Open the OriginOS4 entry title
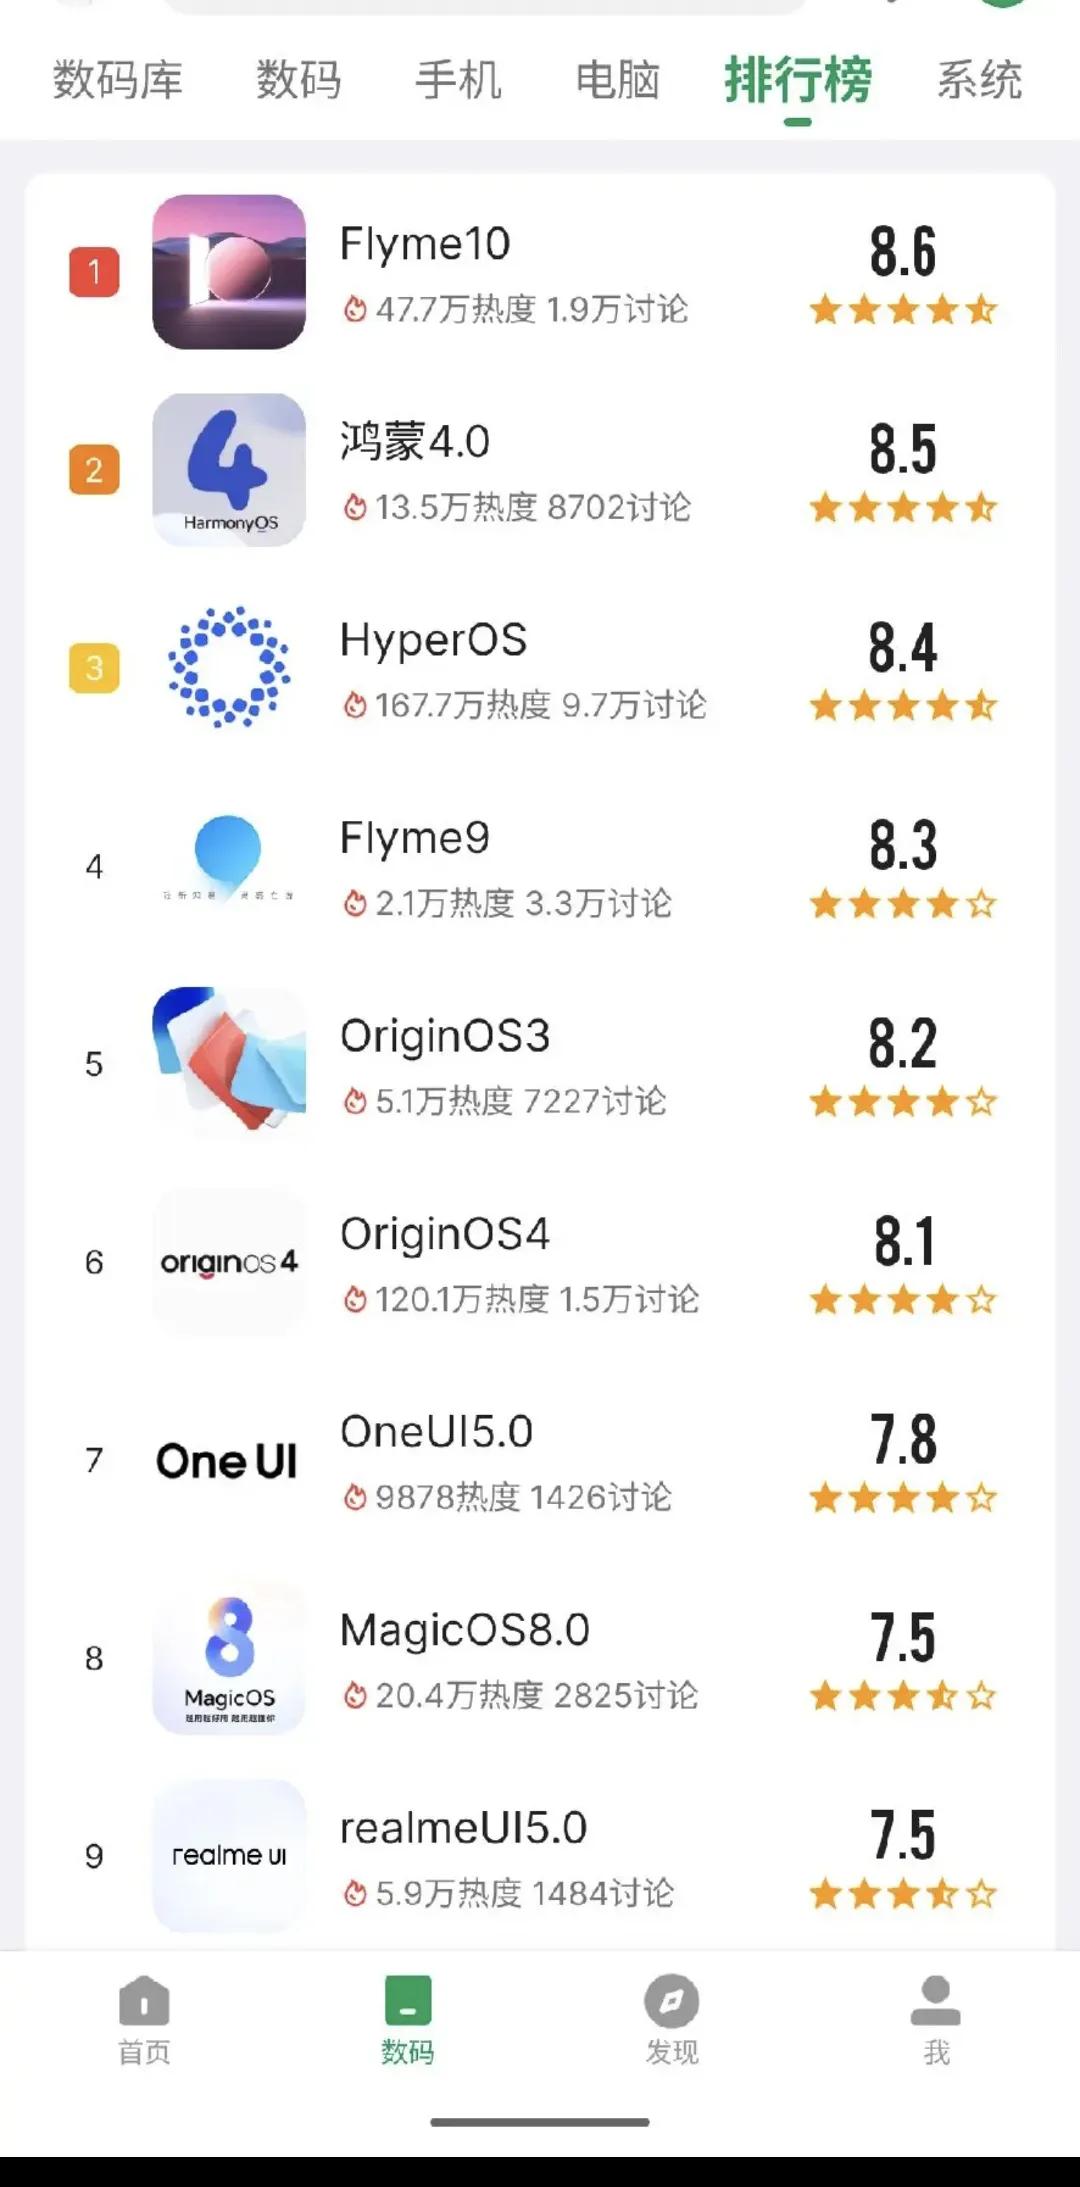This screenshot has width=1080, height=2187. 445,1234
